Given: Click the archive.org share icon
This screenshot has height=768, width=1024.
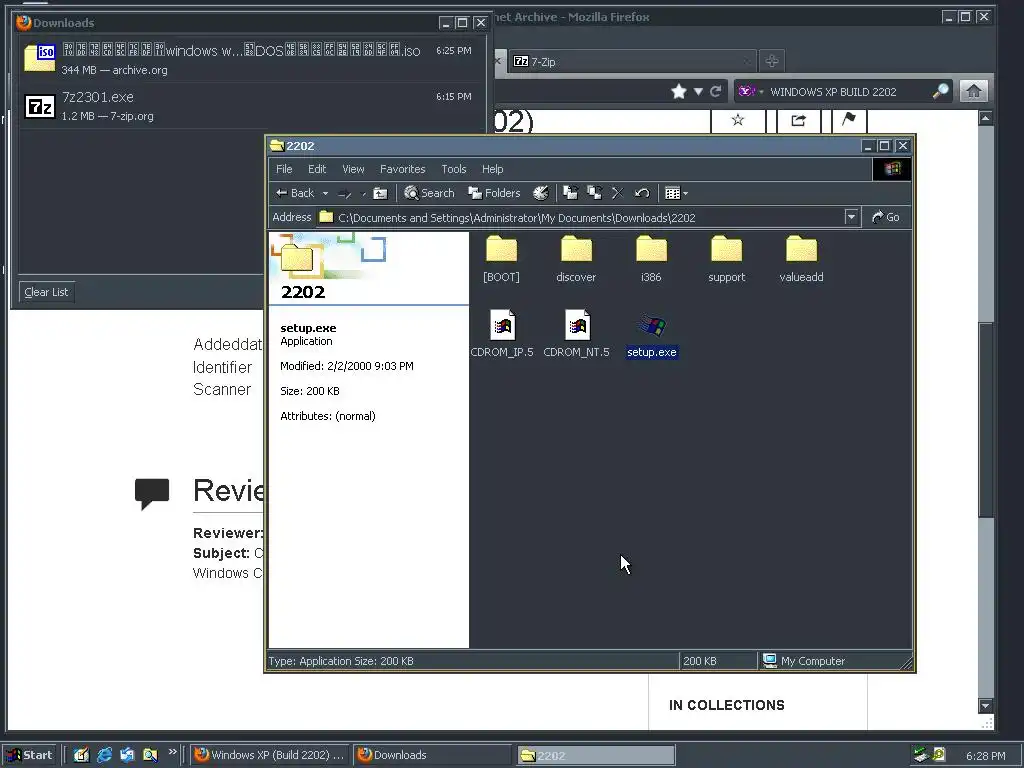Looking at the screenshot, I should pos(798,120).
